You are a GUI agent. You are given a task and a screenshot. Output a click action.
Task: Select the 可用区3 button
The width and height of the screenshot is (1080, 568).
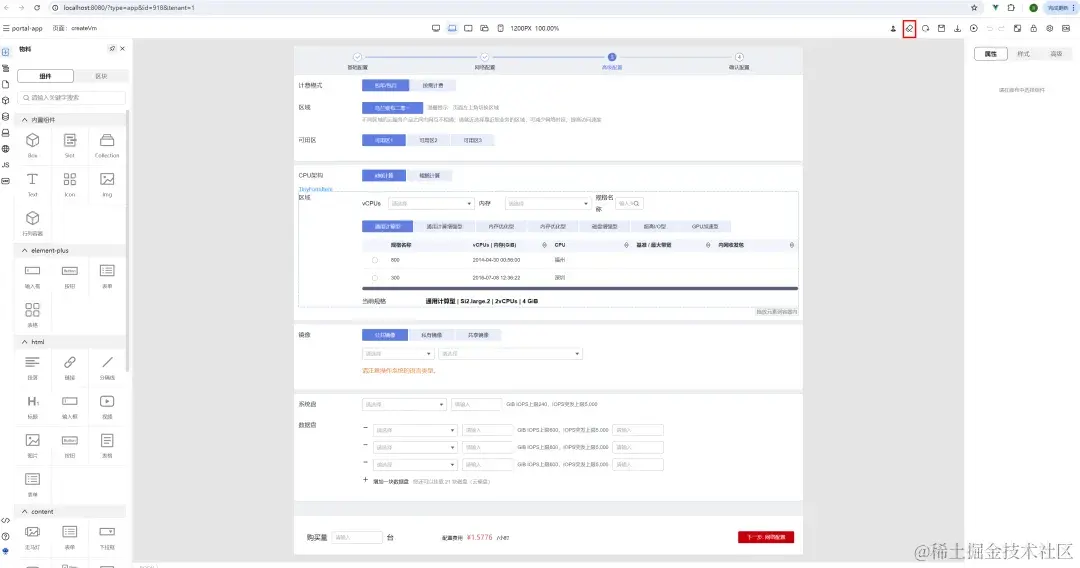click(472, 140)
